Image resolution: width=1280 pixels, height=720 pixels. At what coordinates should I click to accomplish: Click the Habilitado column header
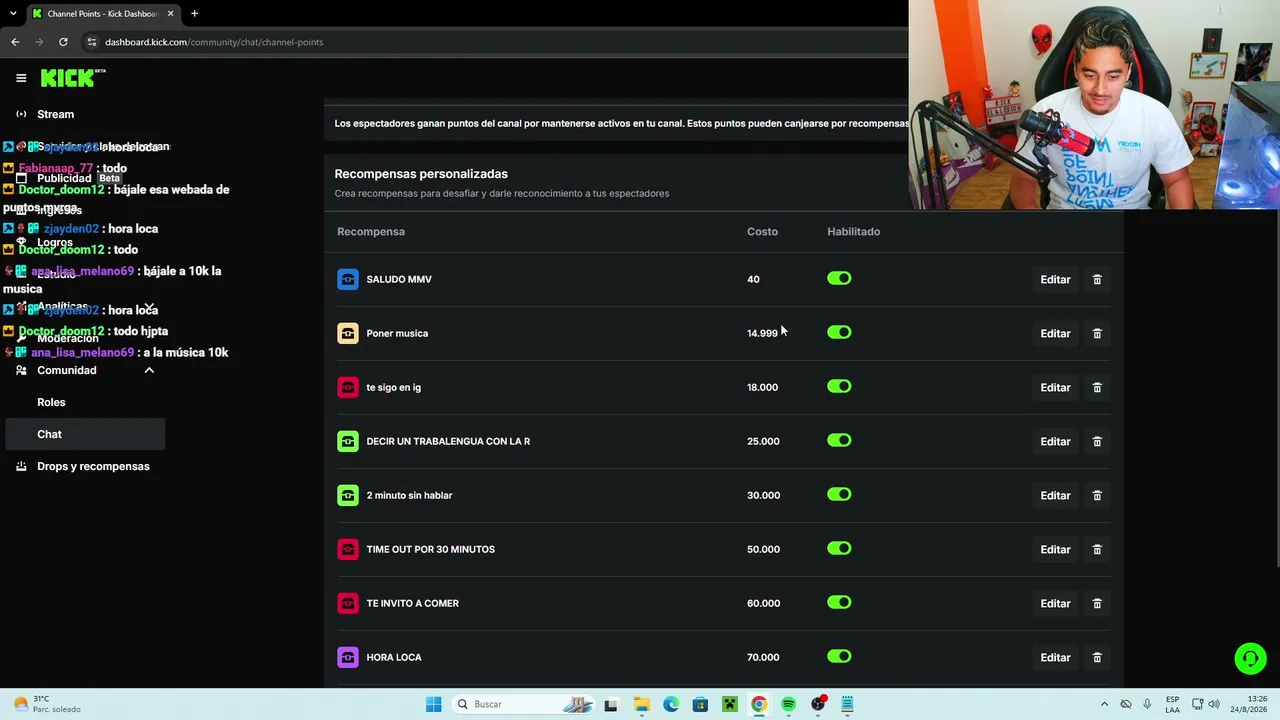(853, 231)
